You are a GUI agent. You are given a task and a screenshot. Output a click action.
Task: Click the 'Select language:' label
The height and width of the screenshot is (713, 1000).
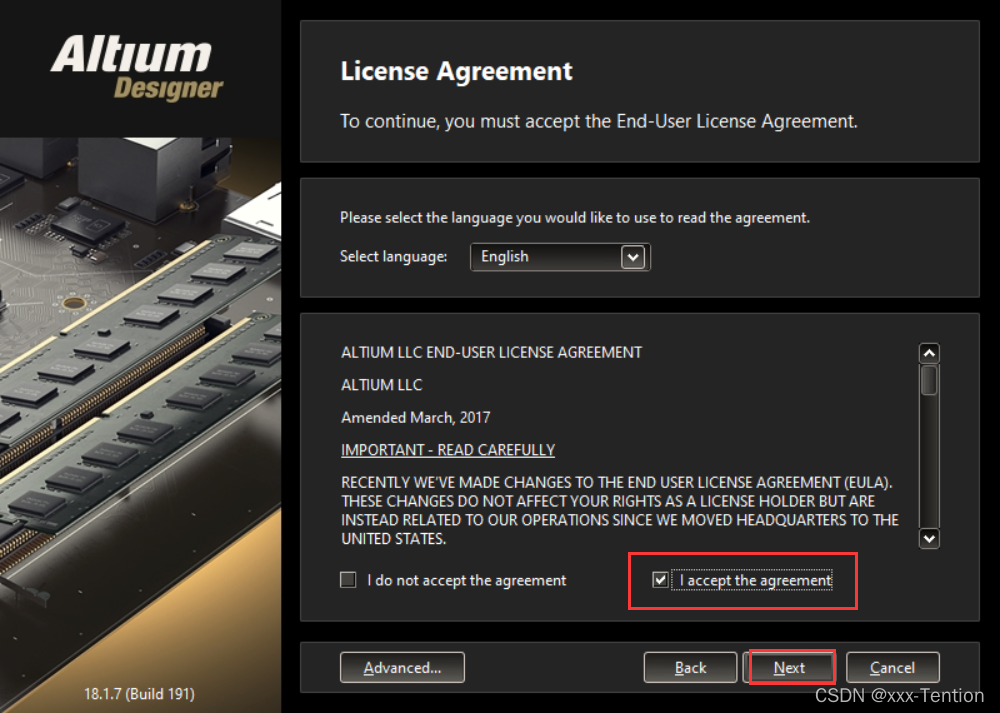pyautogui.click(x=393, y=256)
